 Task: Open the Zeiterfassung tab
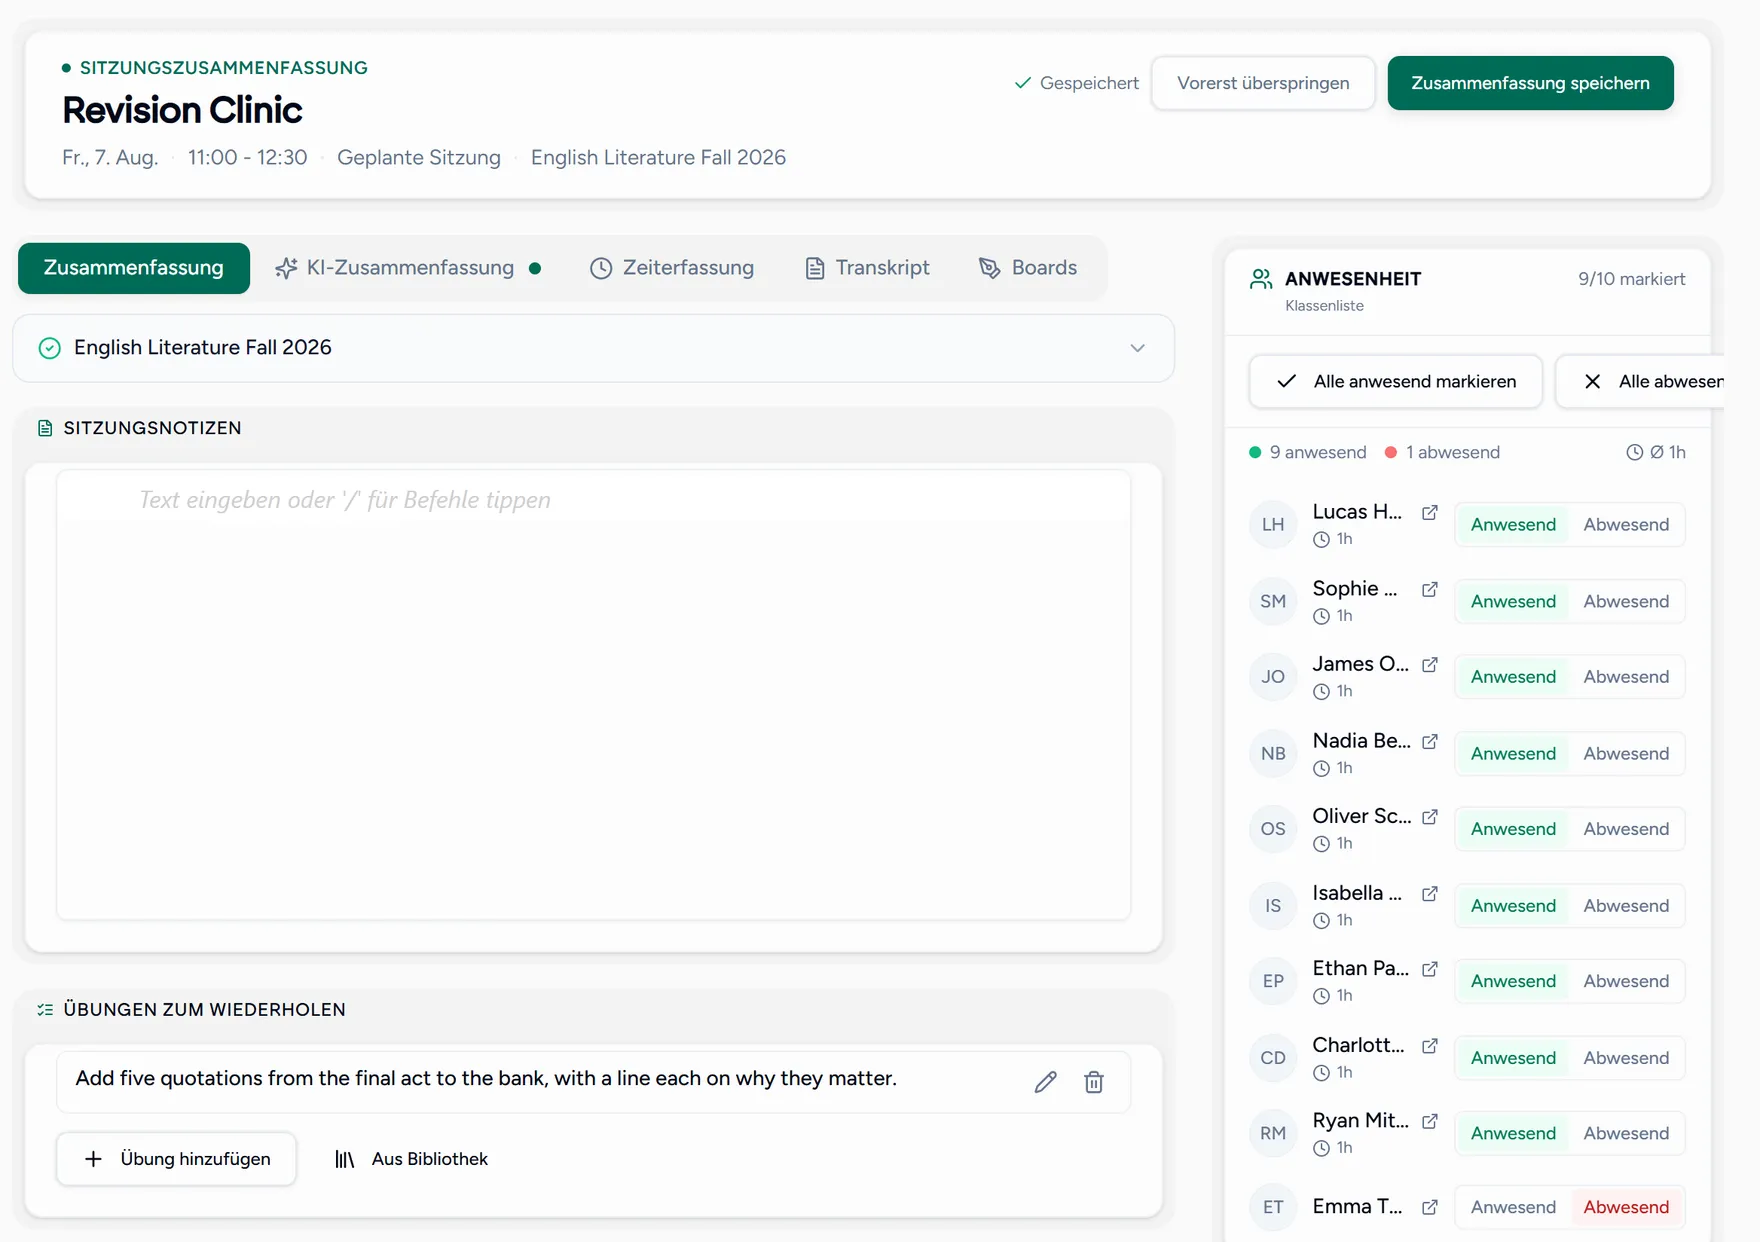[672, 268]
